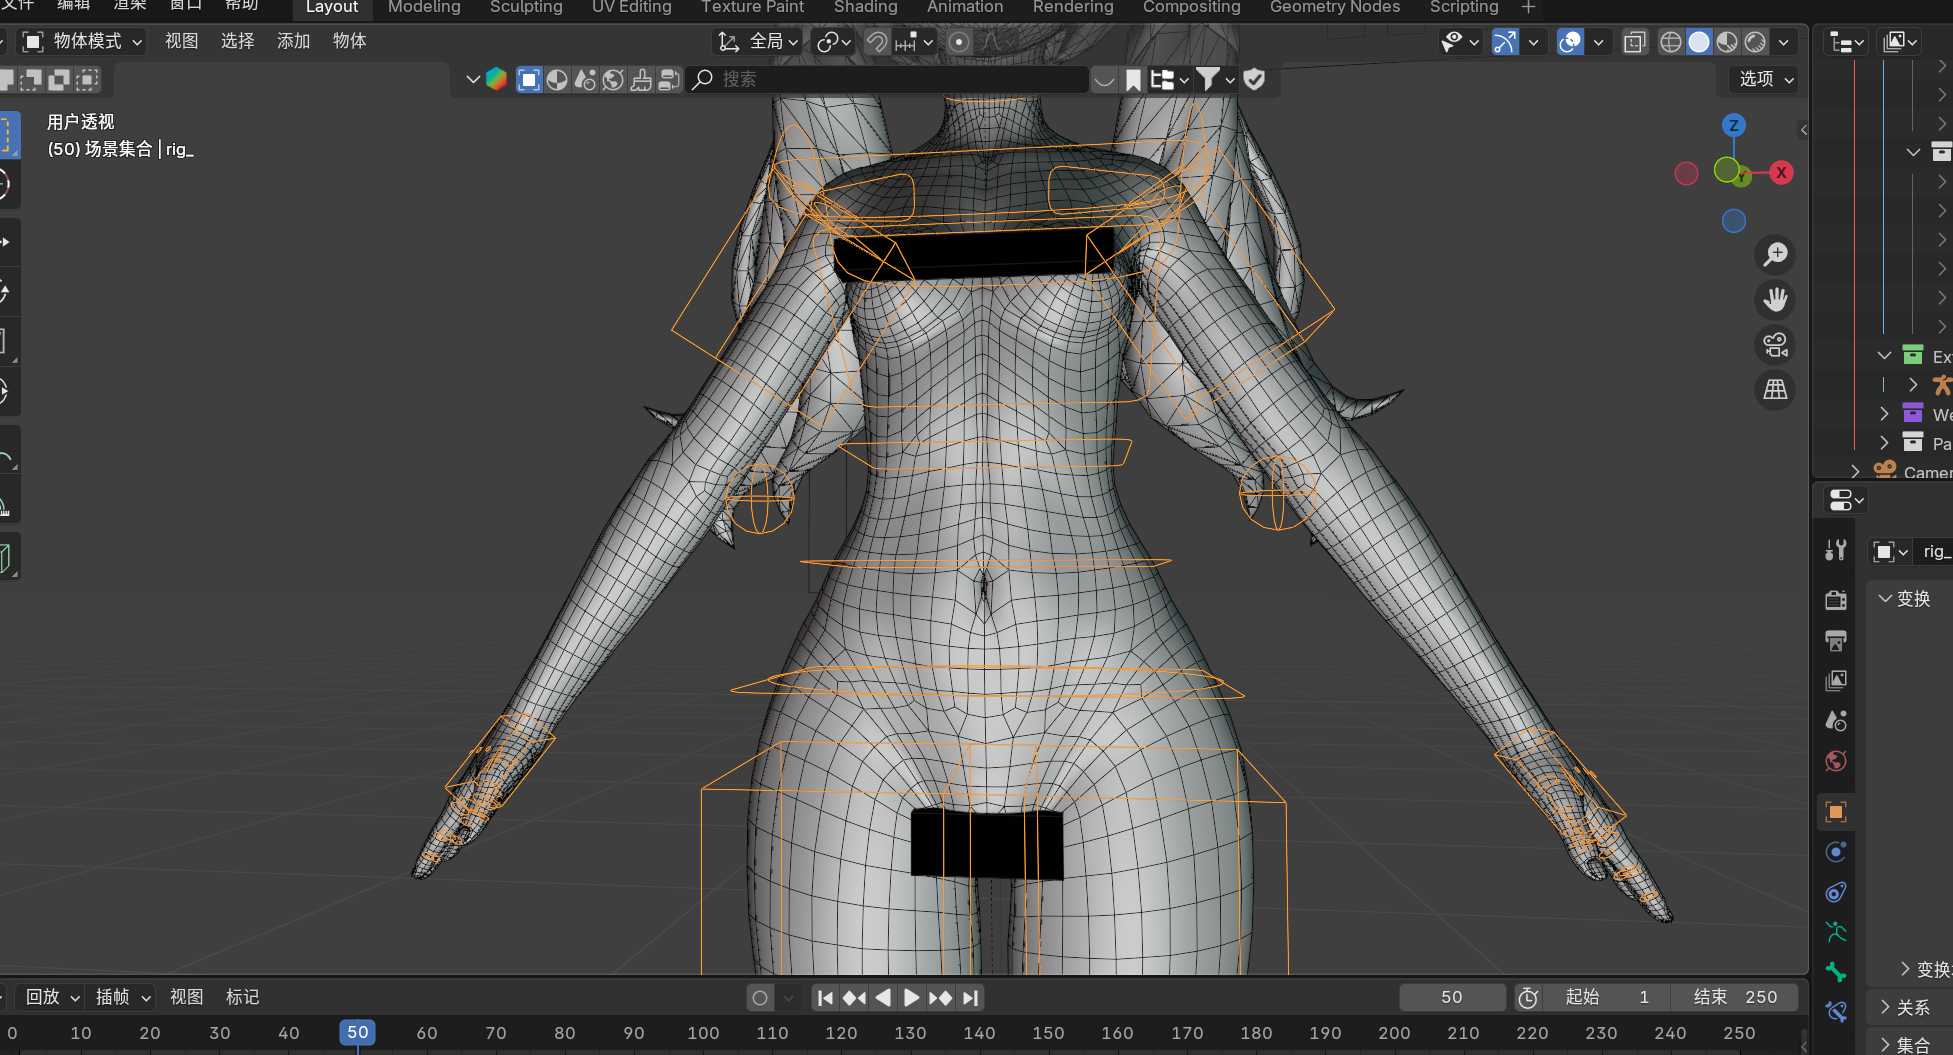Open the 添加 menu in viewport header
The height and width of the screenshot is (1055, 1953).
(x=293, y=42)
